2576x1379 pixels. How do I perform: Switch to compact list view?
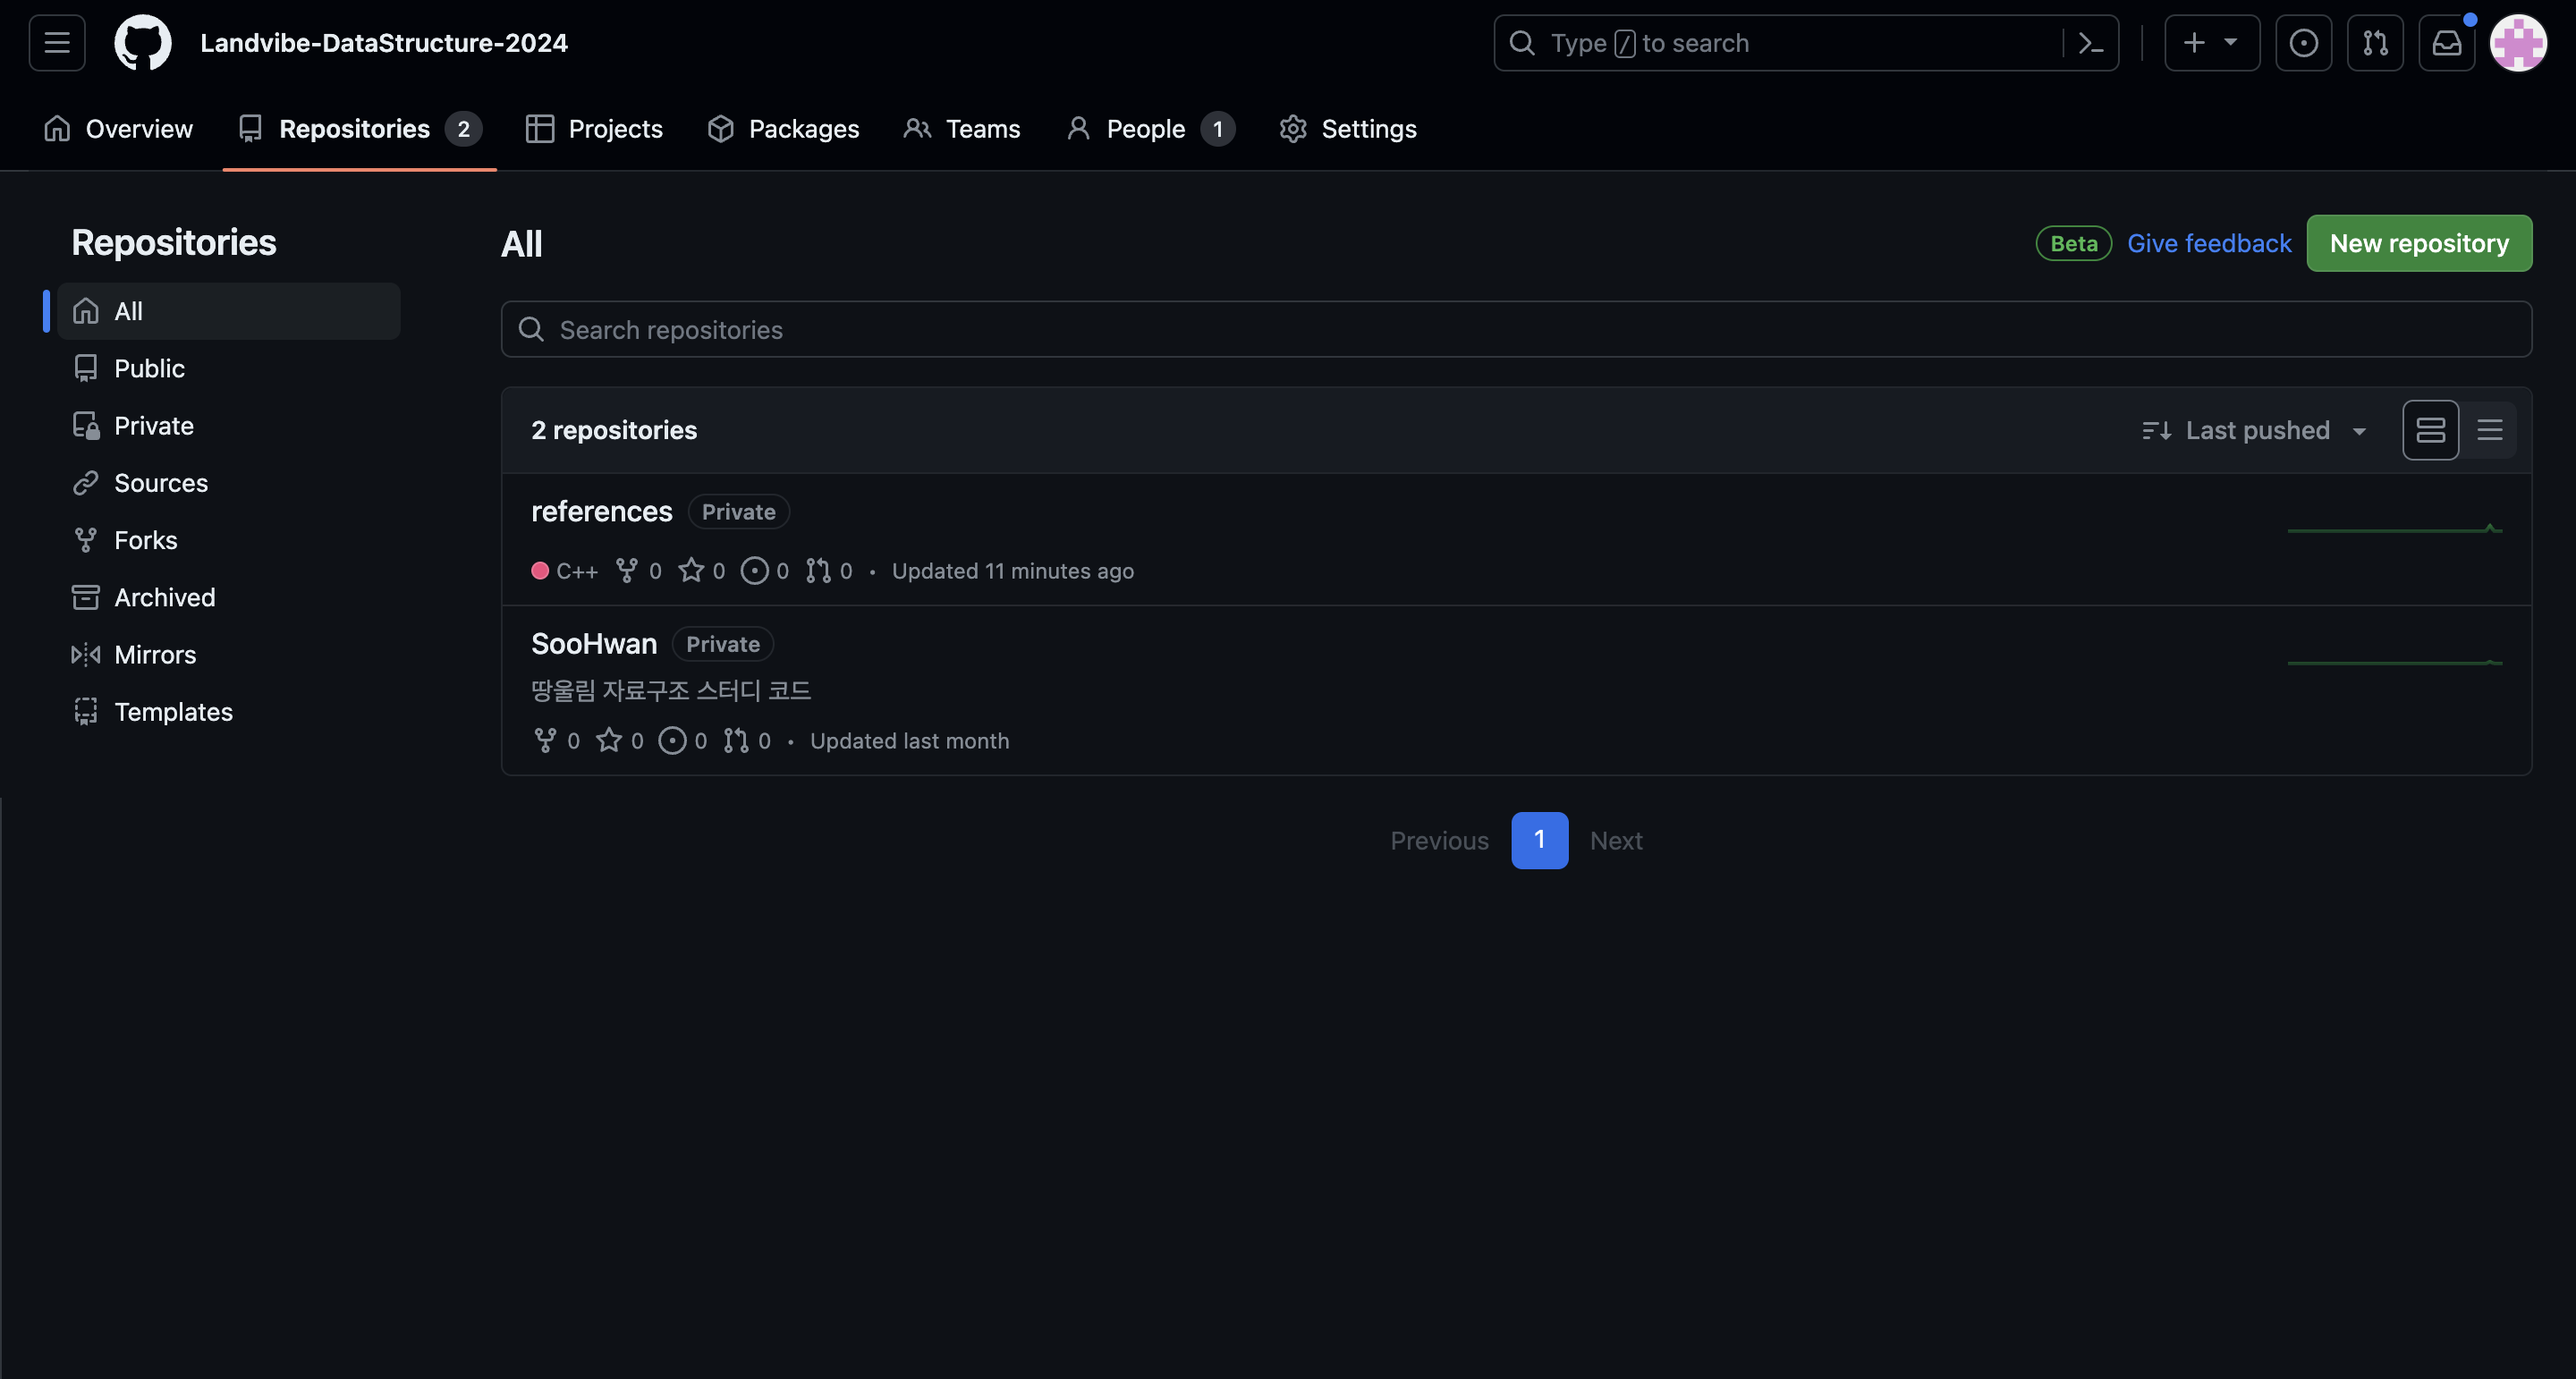[x=2489, y=430]
